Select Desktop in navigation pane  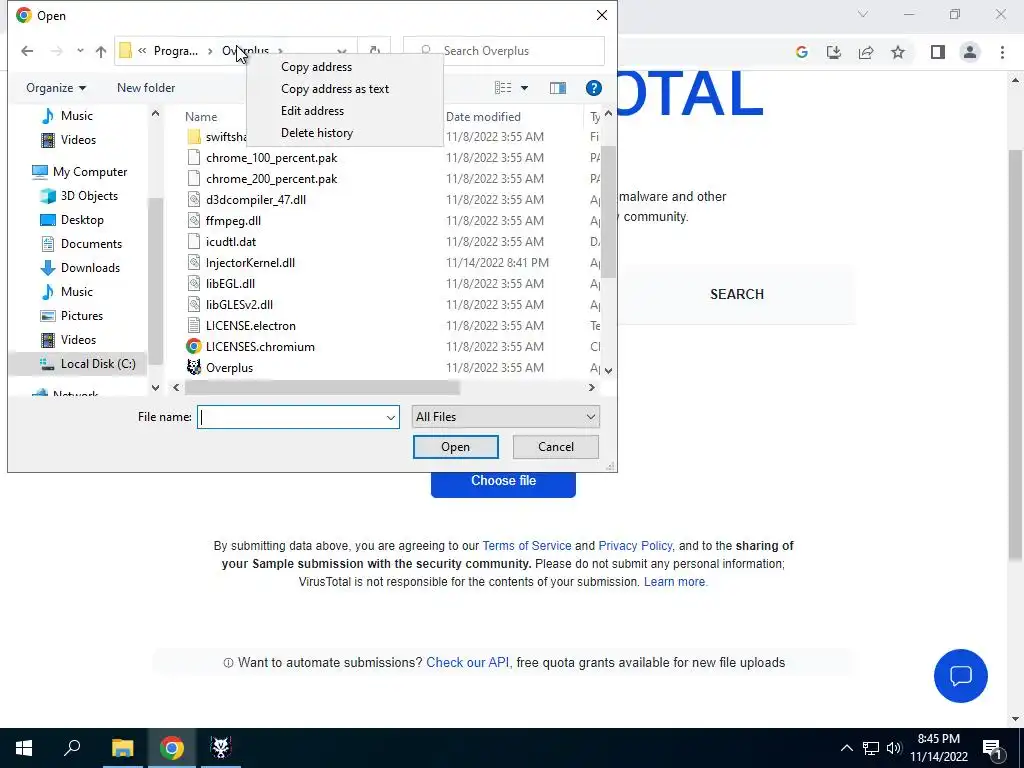click(82, 220)
